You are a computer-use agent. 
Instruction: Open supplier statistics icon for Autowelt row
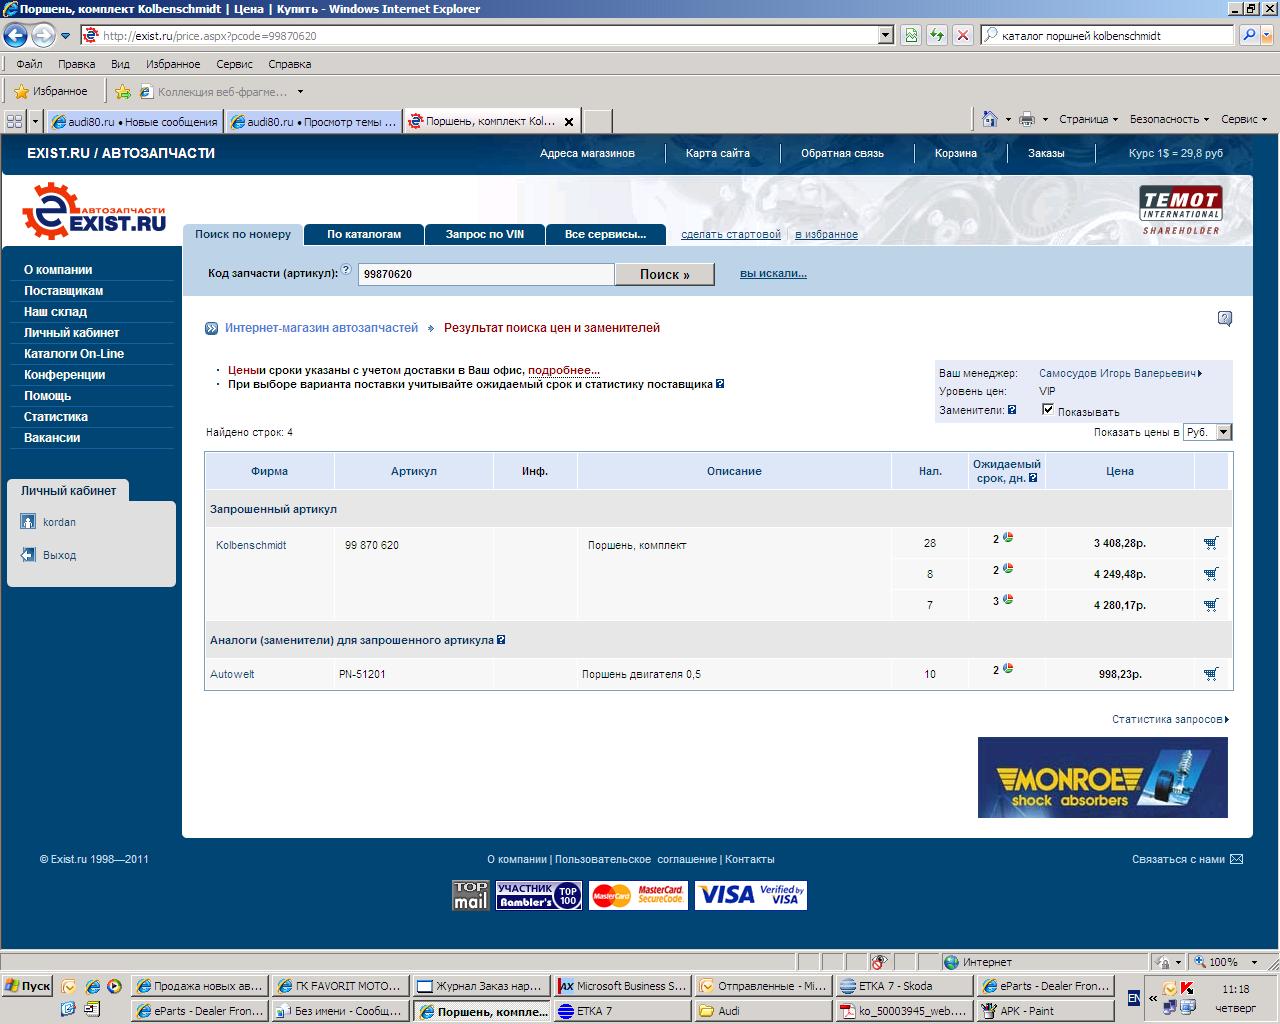coord(1008,668)
